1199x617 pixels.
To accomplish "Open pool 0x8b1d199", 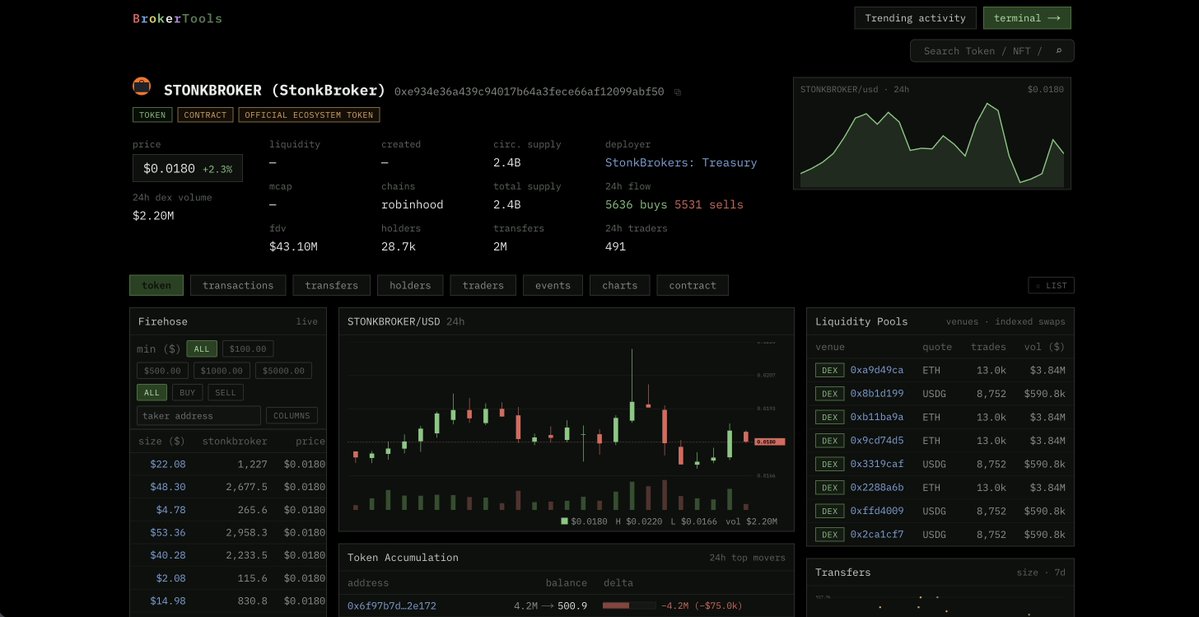I will coord(876,394).
